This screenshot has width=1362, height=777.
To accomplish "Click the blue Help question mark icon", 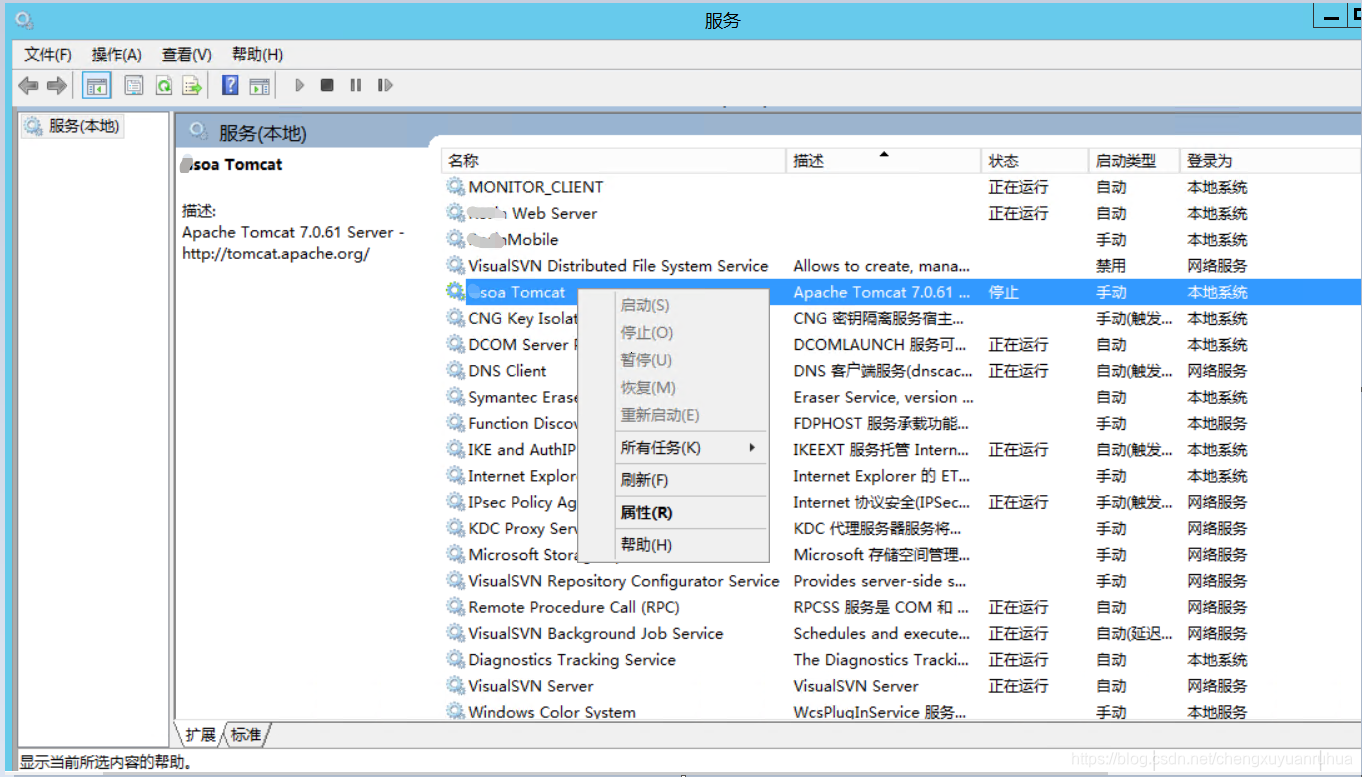I will click(230, 86).
